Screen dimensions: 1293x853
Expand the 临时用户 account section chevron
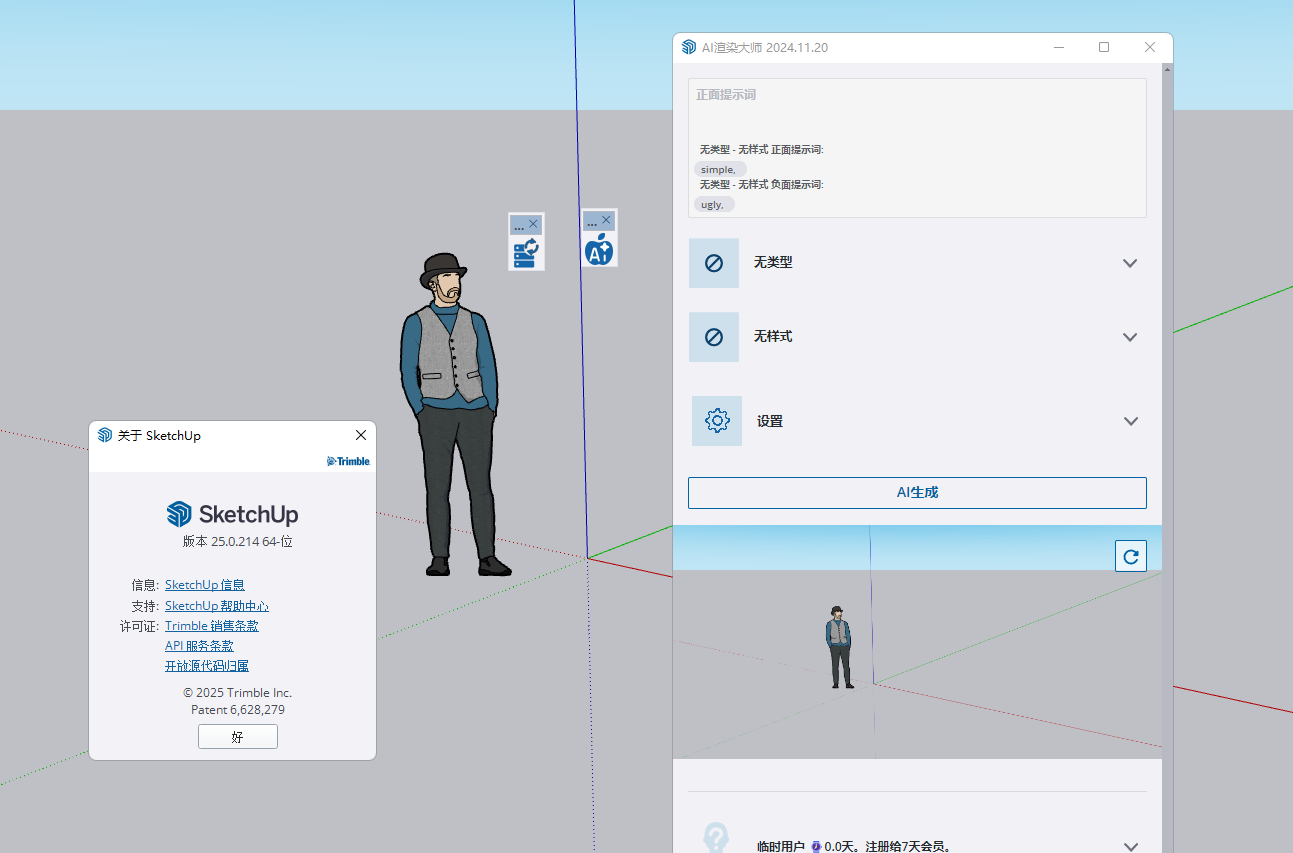pos(1130,846)
